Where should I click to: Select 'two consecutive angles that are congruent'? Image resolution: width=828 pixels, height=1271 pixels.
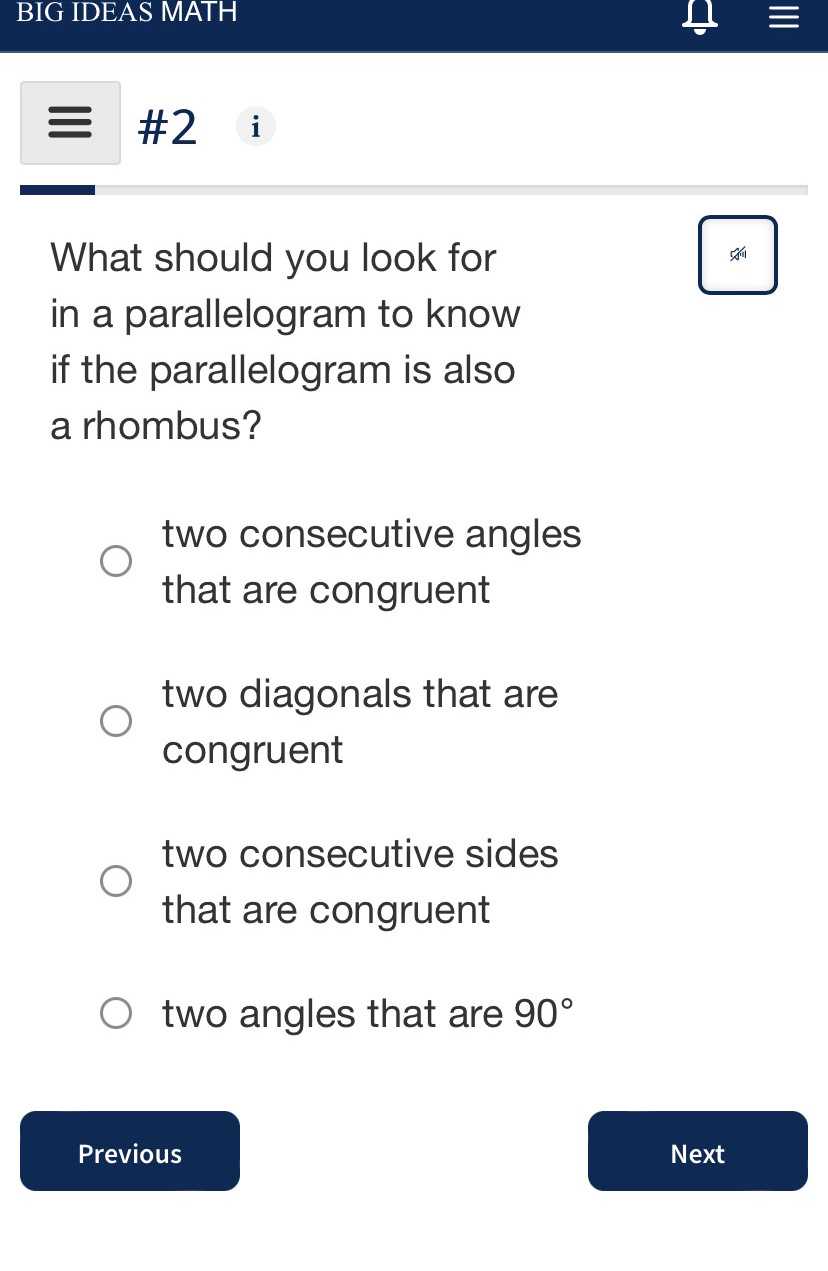(116, 561)
